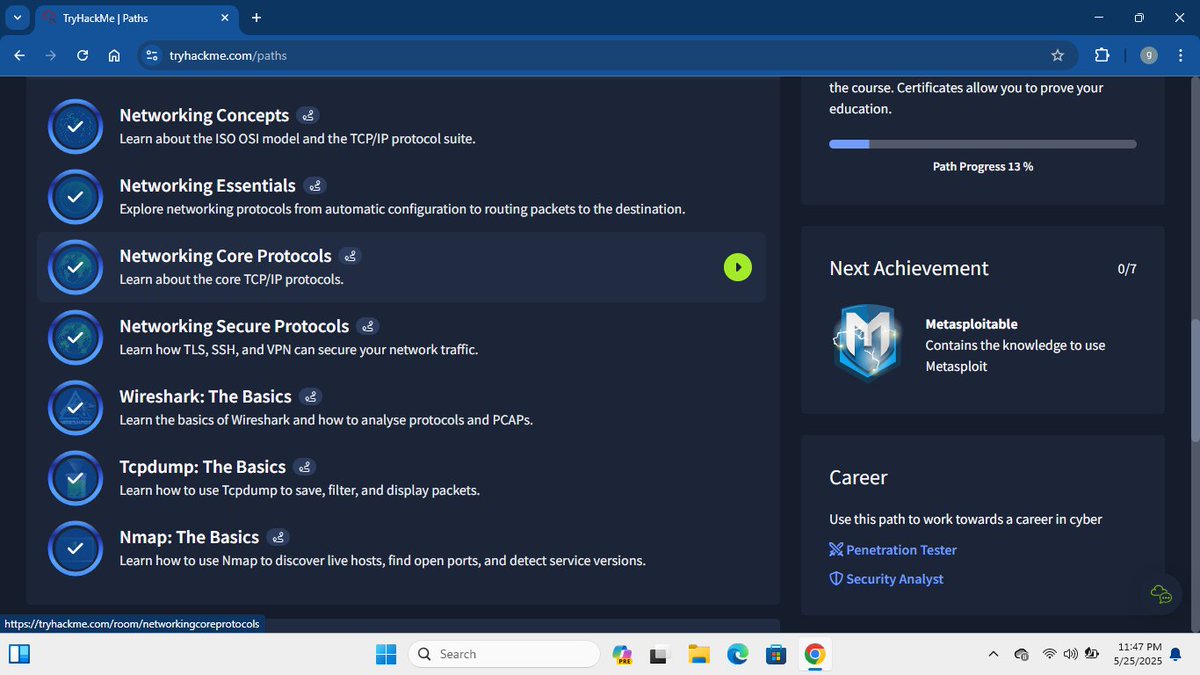
Task: Open the Nmap: The Basics room title
Action: [x=189, y=537]
